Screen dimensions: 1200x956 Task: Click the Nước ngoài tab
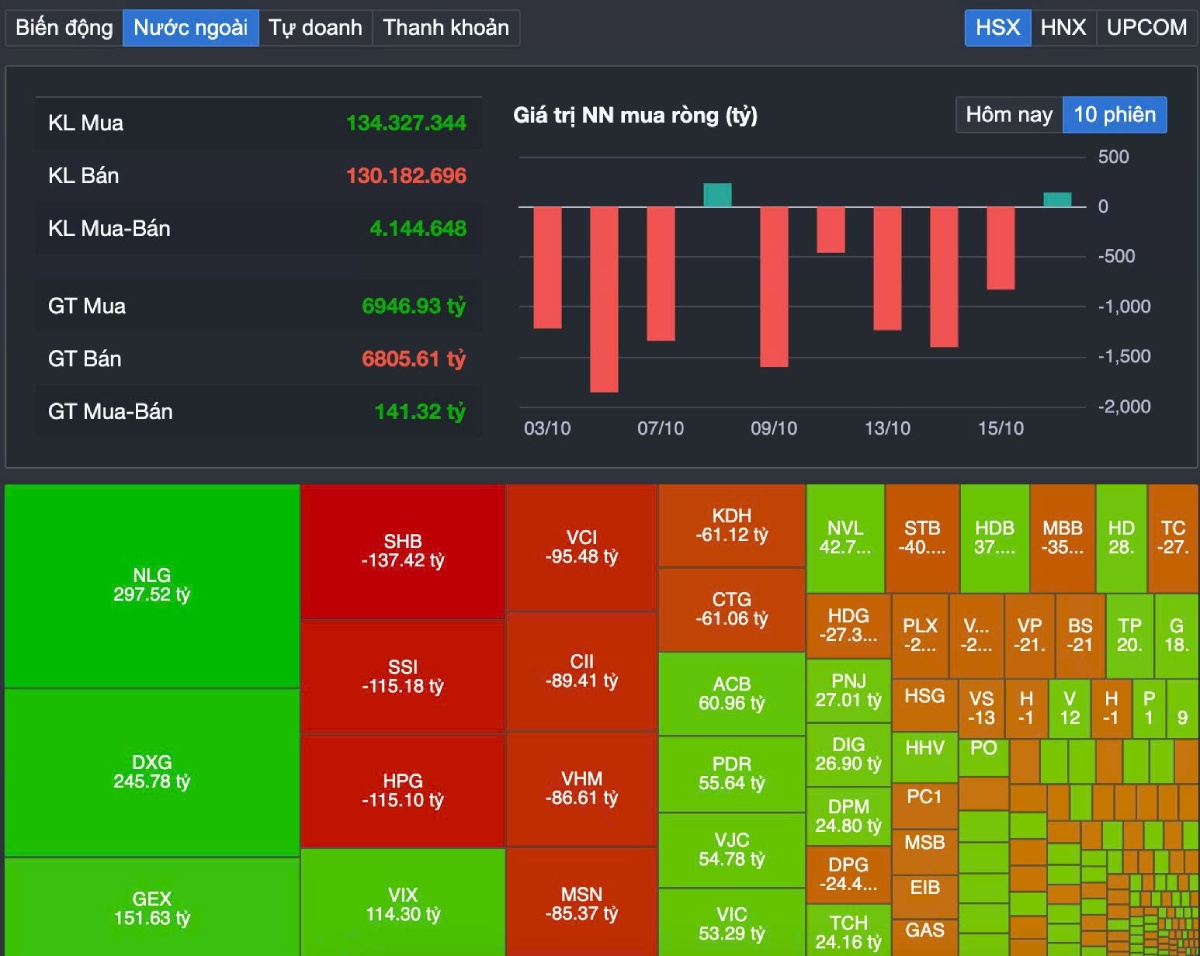point(190,27)
